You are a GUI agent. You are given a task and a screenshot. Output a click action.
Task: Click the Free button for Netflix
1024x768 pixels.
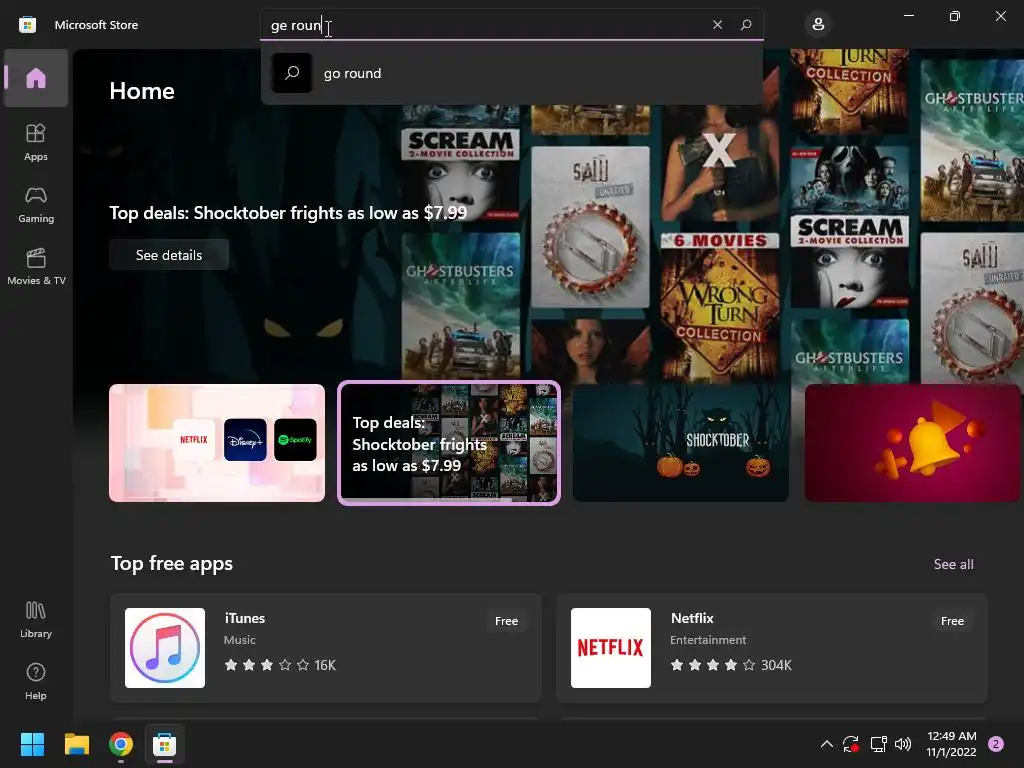(x=952, y=621)
